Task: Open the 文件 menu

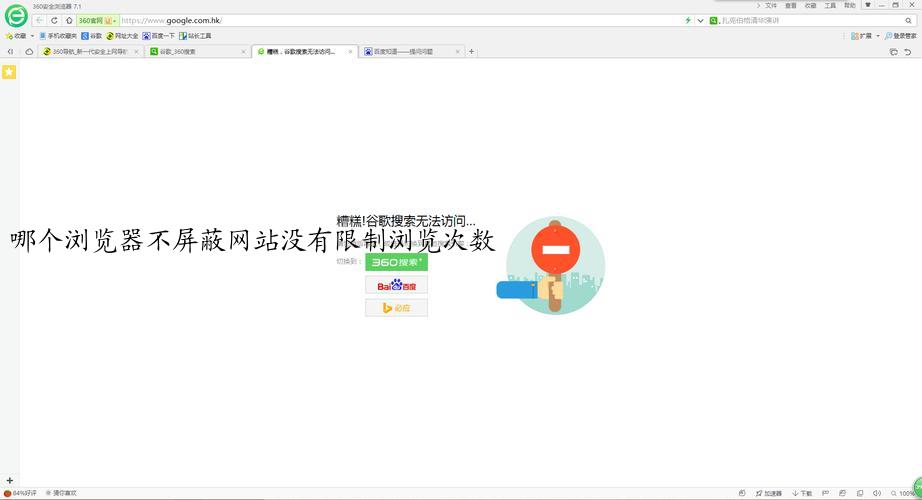Action: click(x=771, y=5)
